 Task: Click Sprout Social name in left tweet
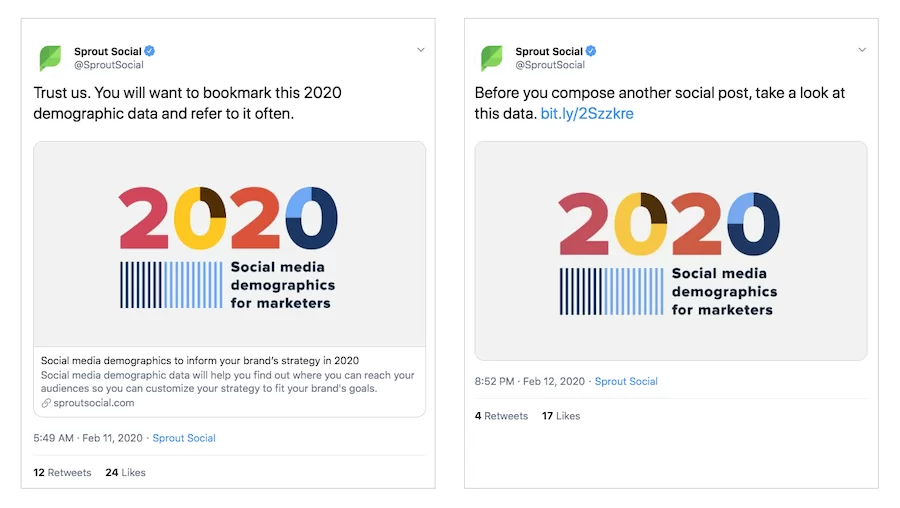[107, 51]
